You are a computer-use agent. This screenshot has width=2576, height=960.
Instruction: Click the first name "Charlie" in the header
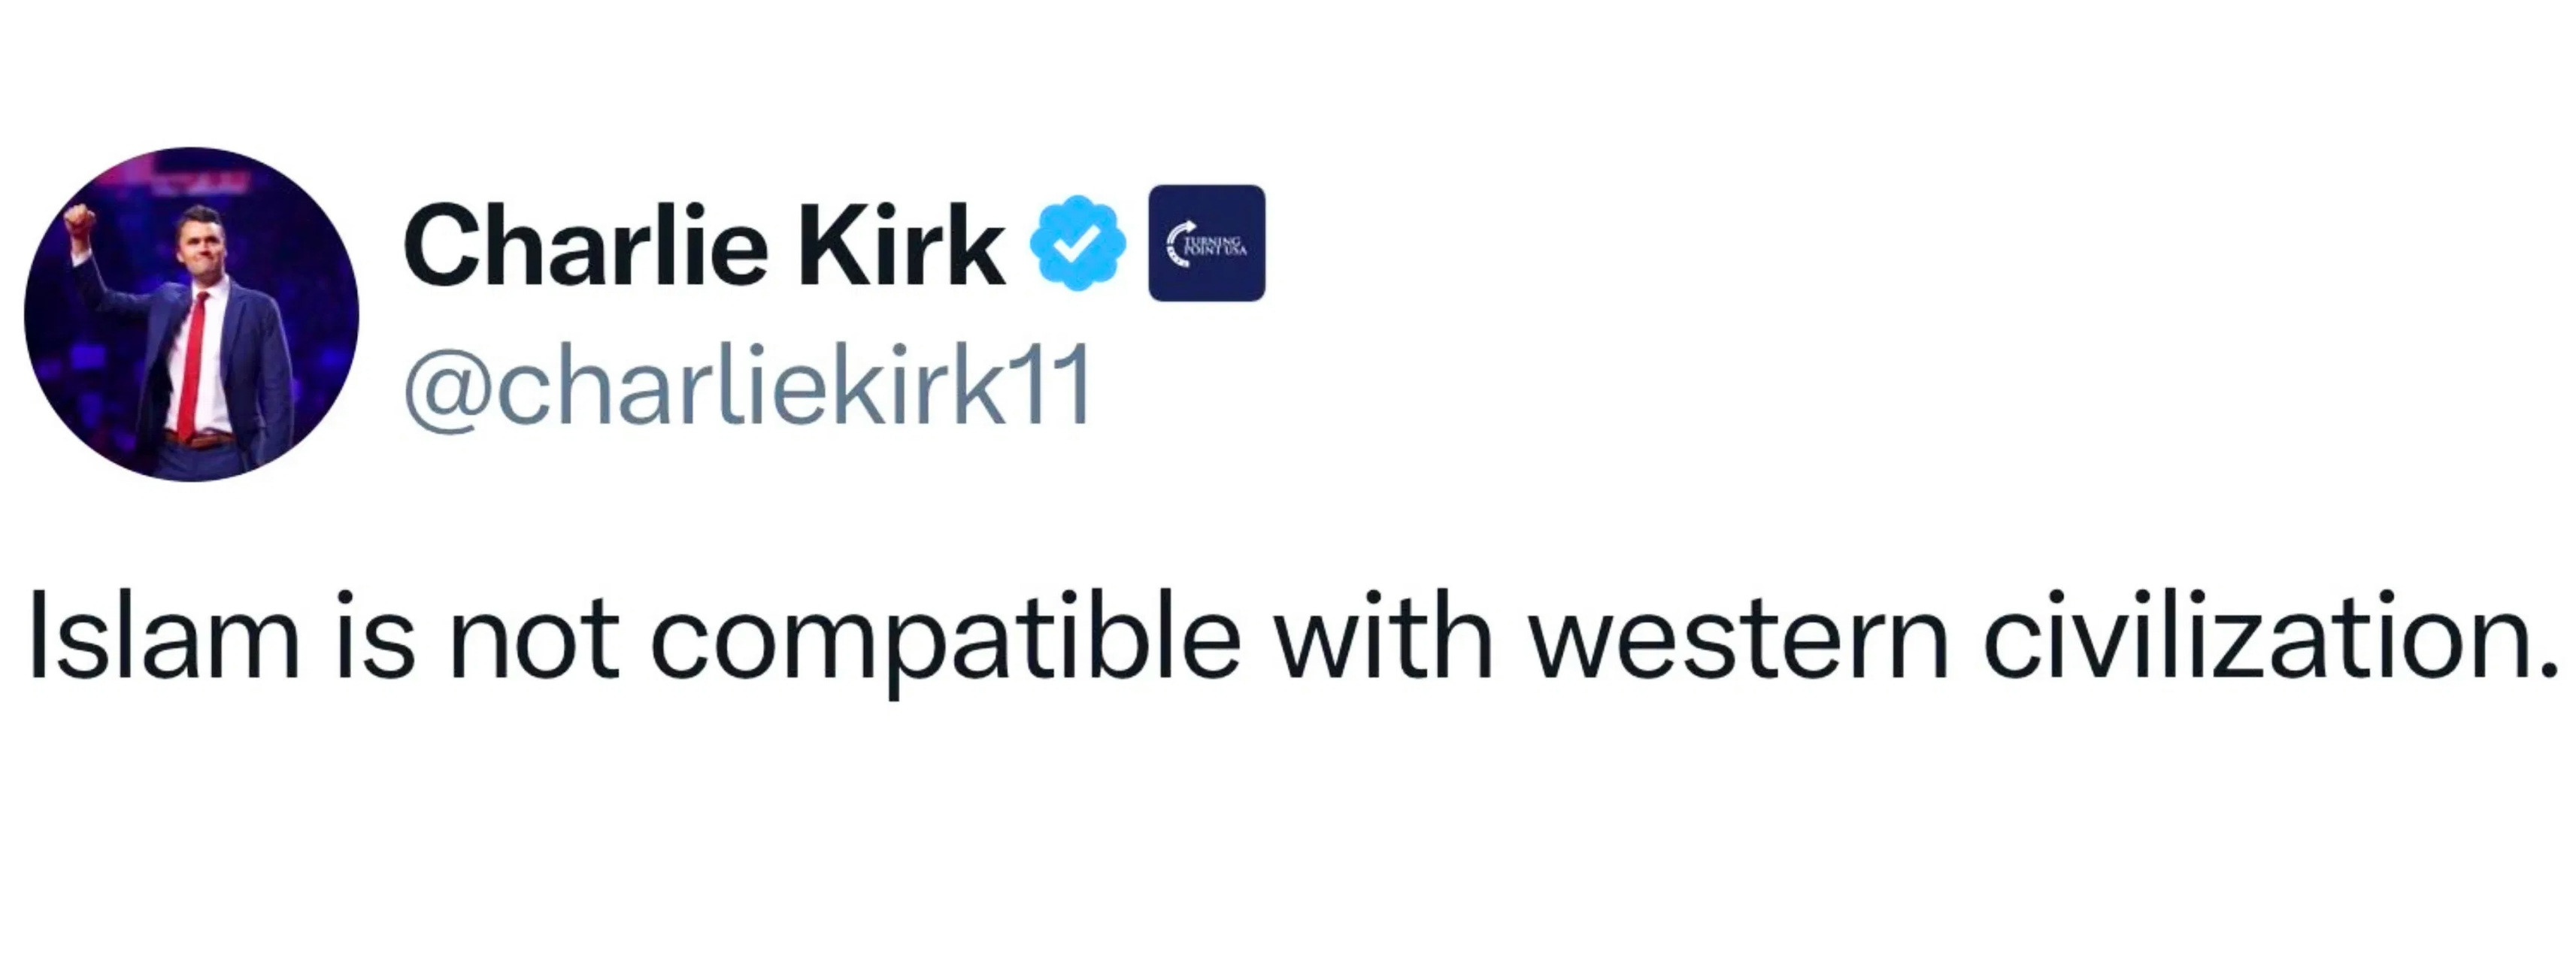[x=585, y=245]
